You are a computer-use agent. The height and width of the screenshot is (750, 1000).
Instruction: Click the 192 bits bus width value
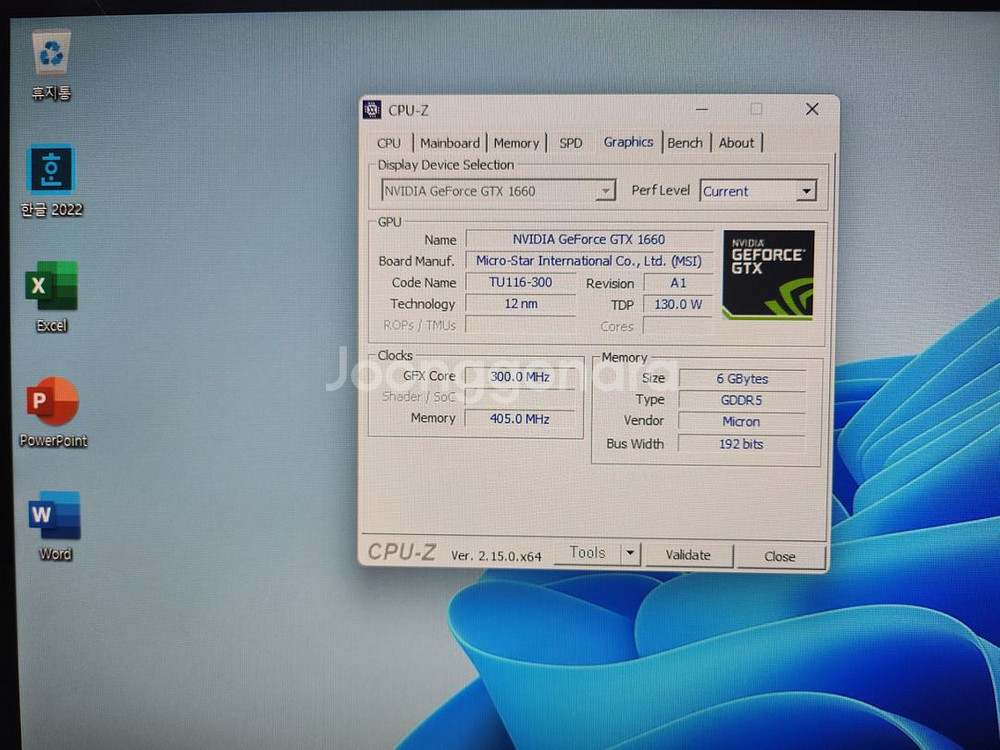tap(742, 444)
